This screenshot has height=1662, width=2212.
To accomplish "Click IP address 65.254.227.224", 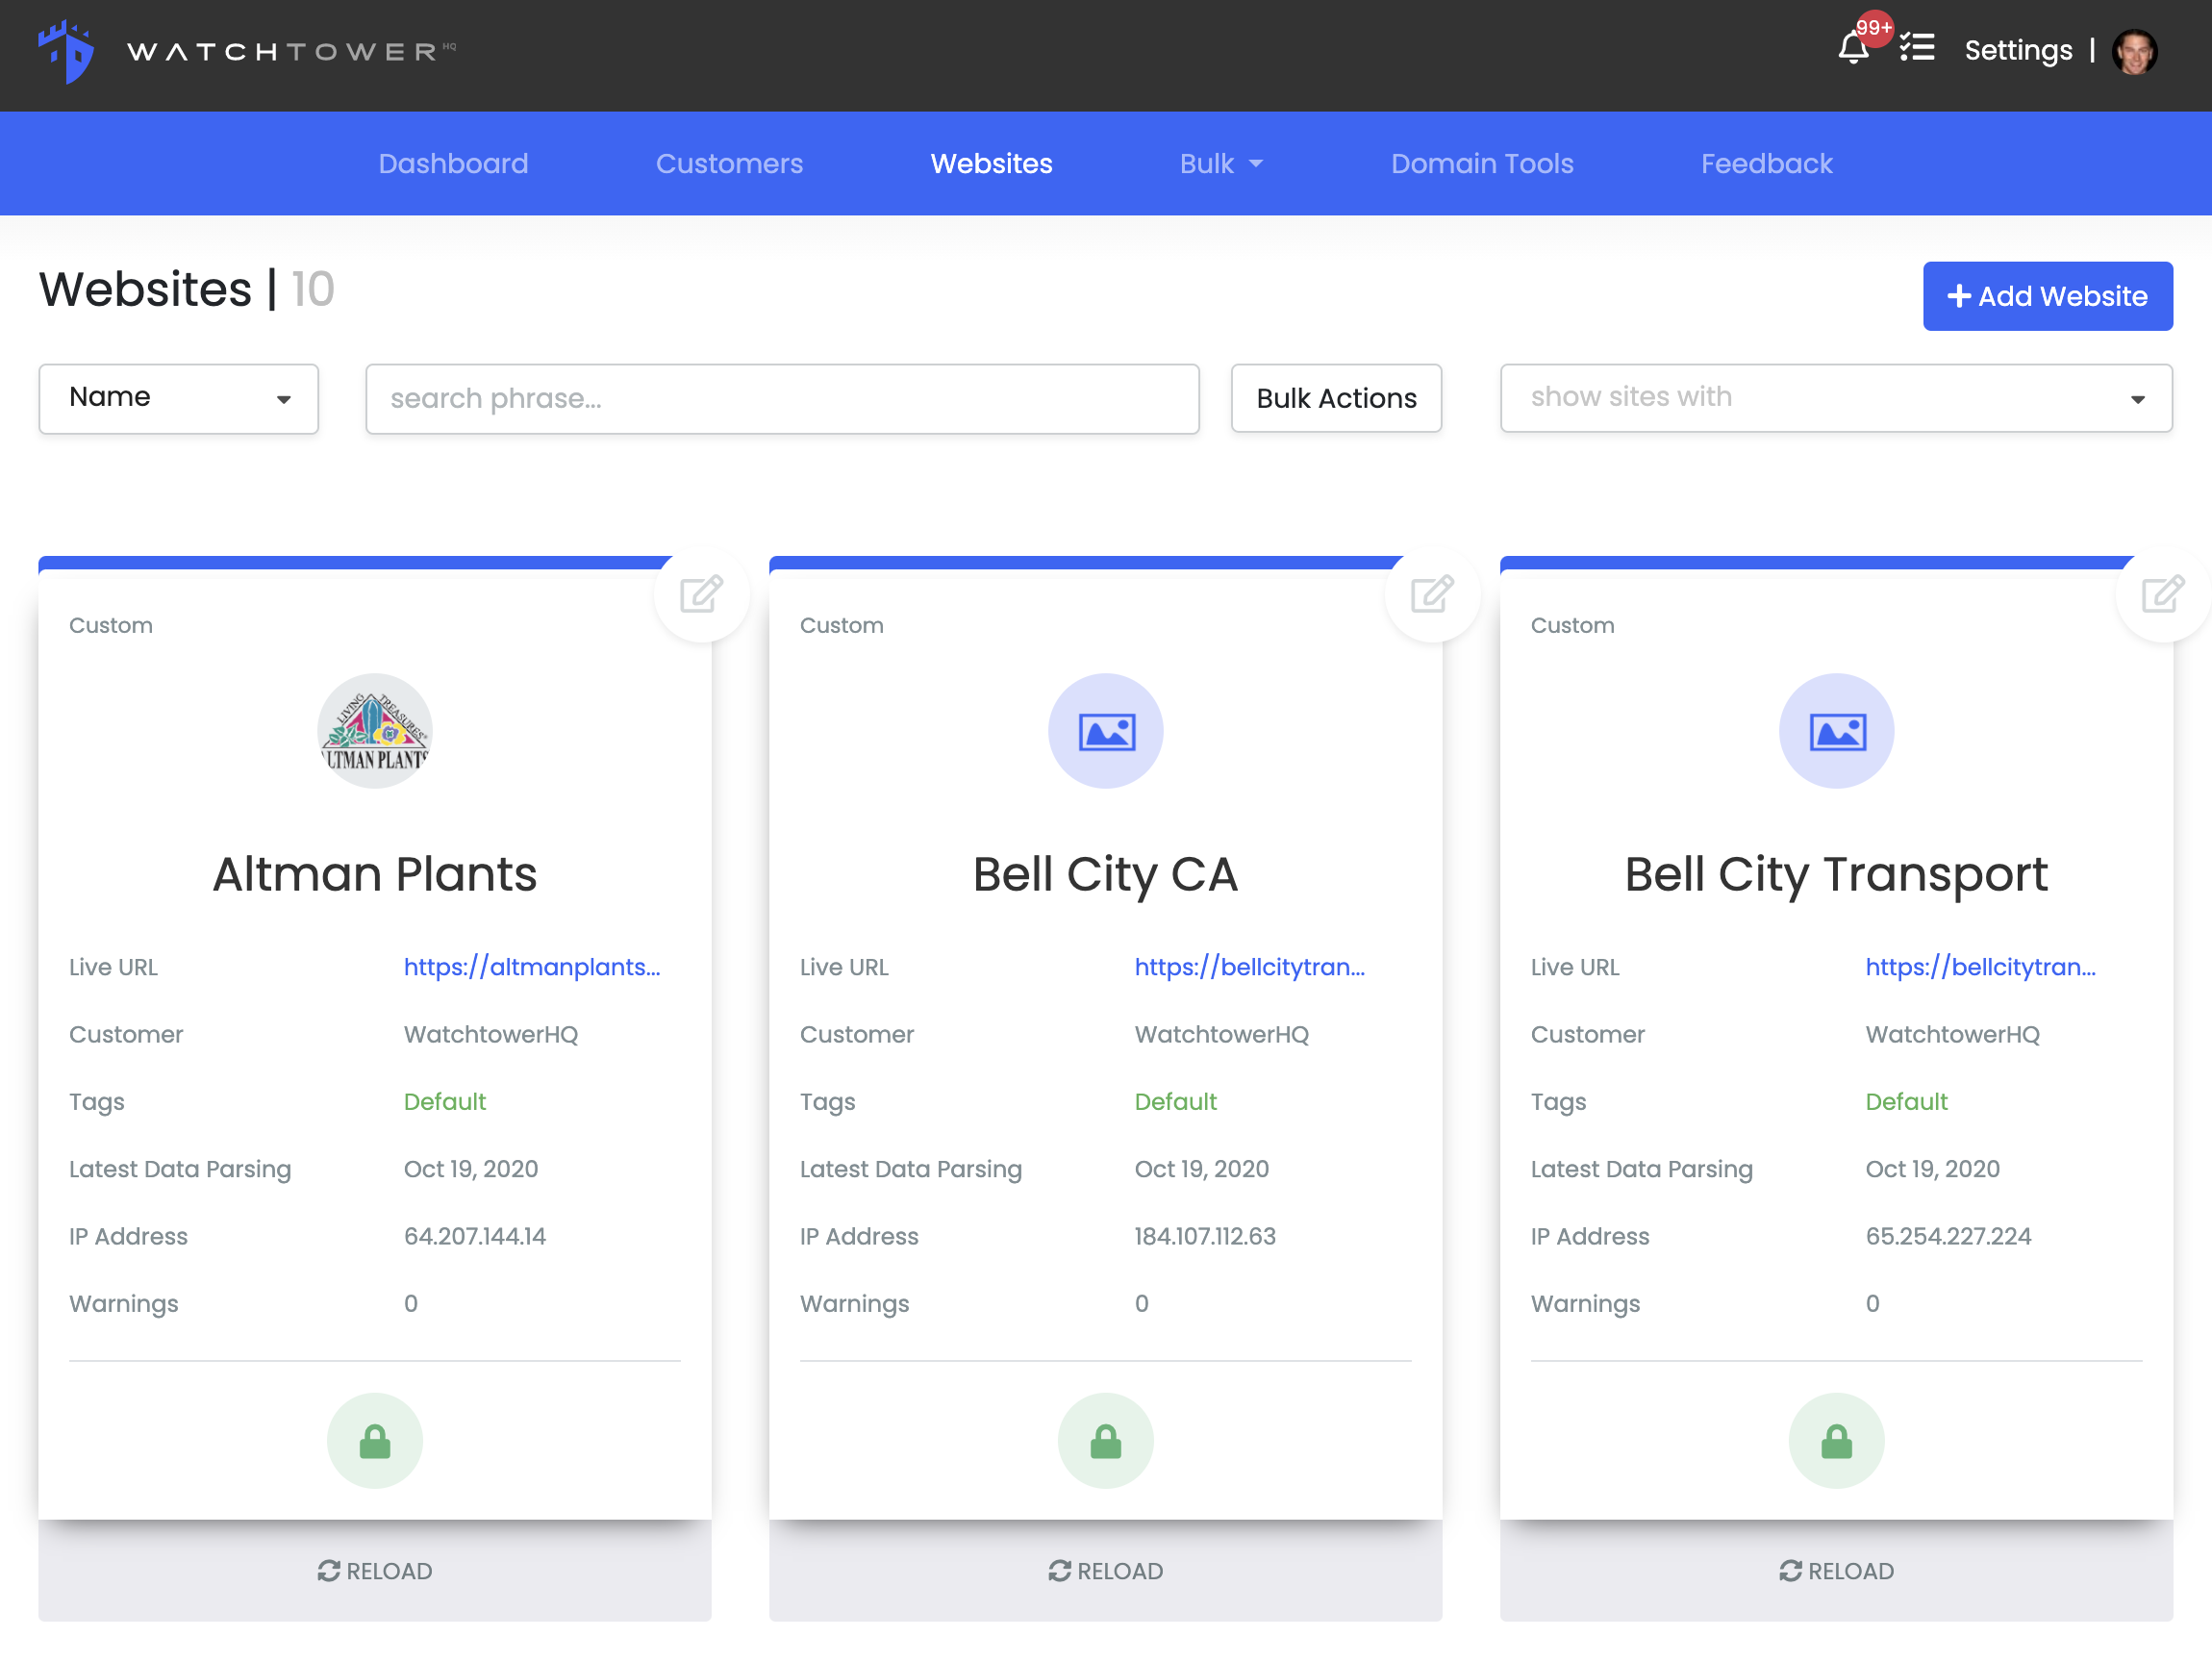I will coord(1949,1236).
